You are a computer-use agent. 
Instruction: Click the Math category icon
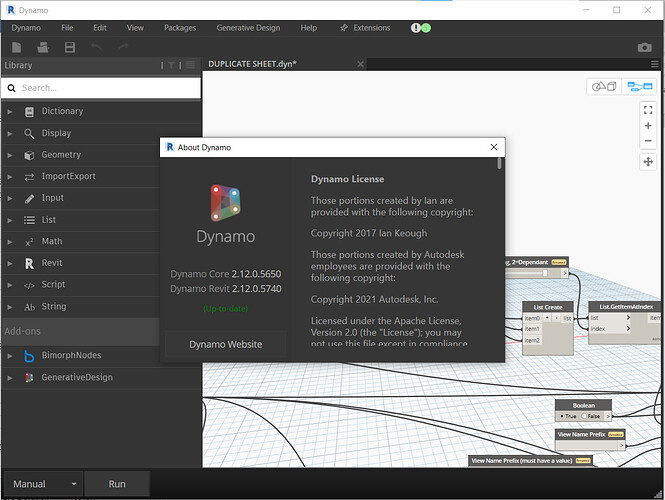coord(29,242)
